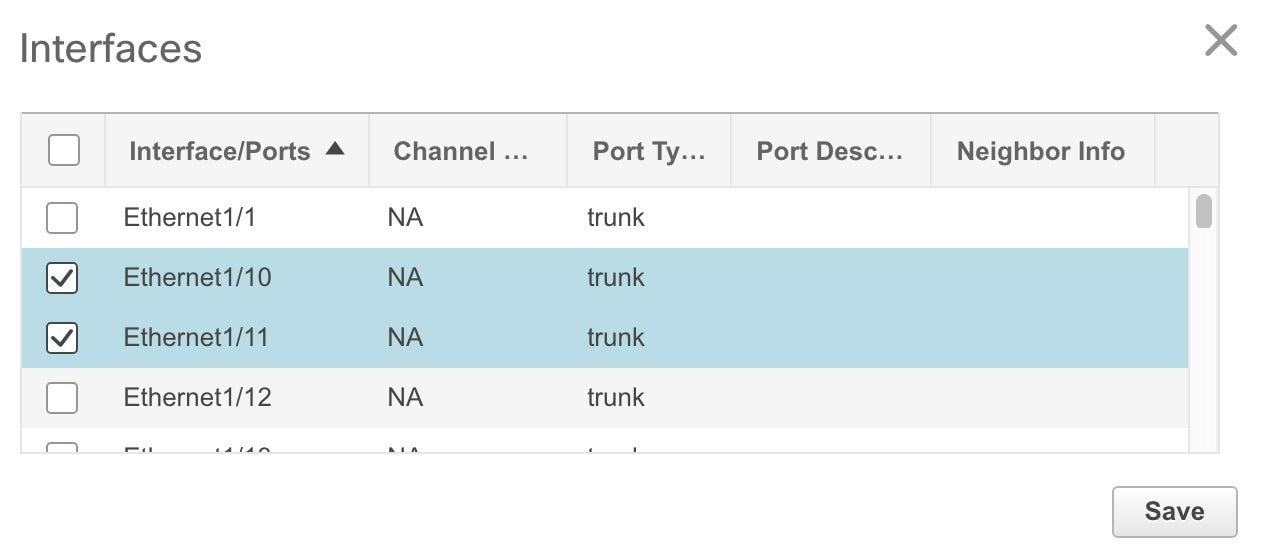The height and width of the screenshot is (548, 1266).
Task: Click the Port Type column header
Action: coord(649,151)
